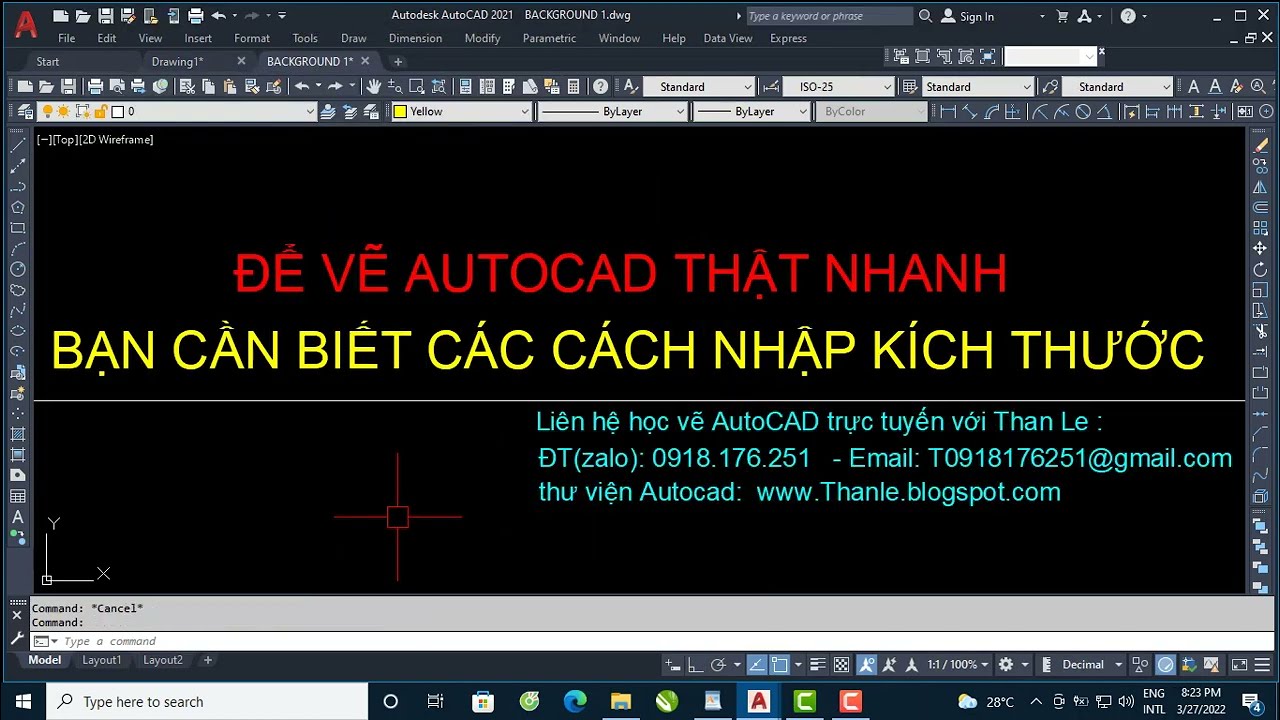Click the Undo arrow
1280x720 pixels.
click(x=302, y=87)
